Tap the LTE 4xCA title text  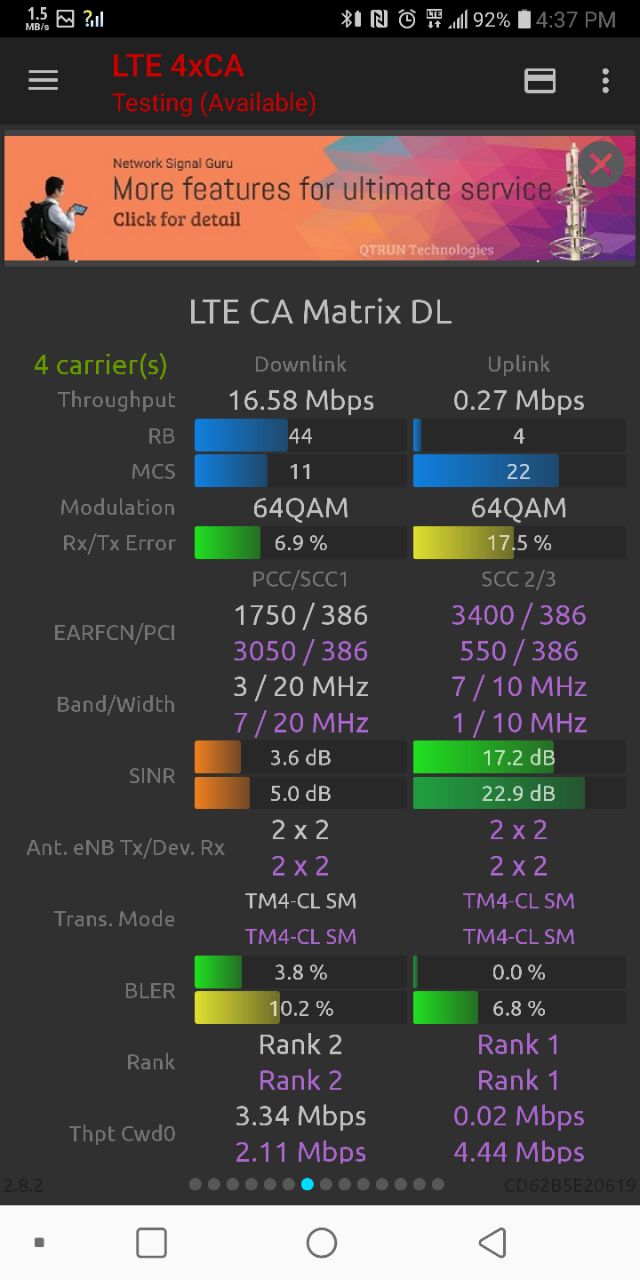click(x=178, y=66)
